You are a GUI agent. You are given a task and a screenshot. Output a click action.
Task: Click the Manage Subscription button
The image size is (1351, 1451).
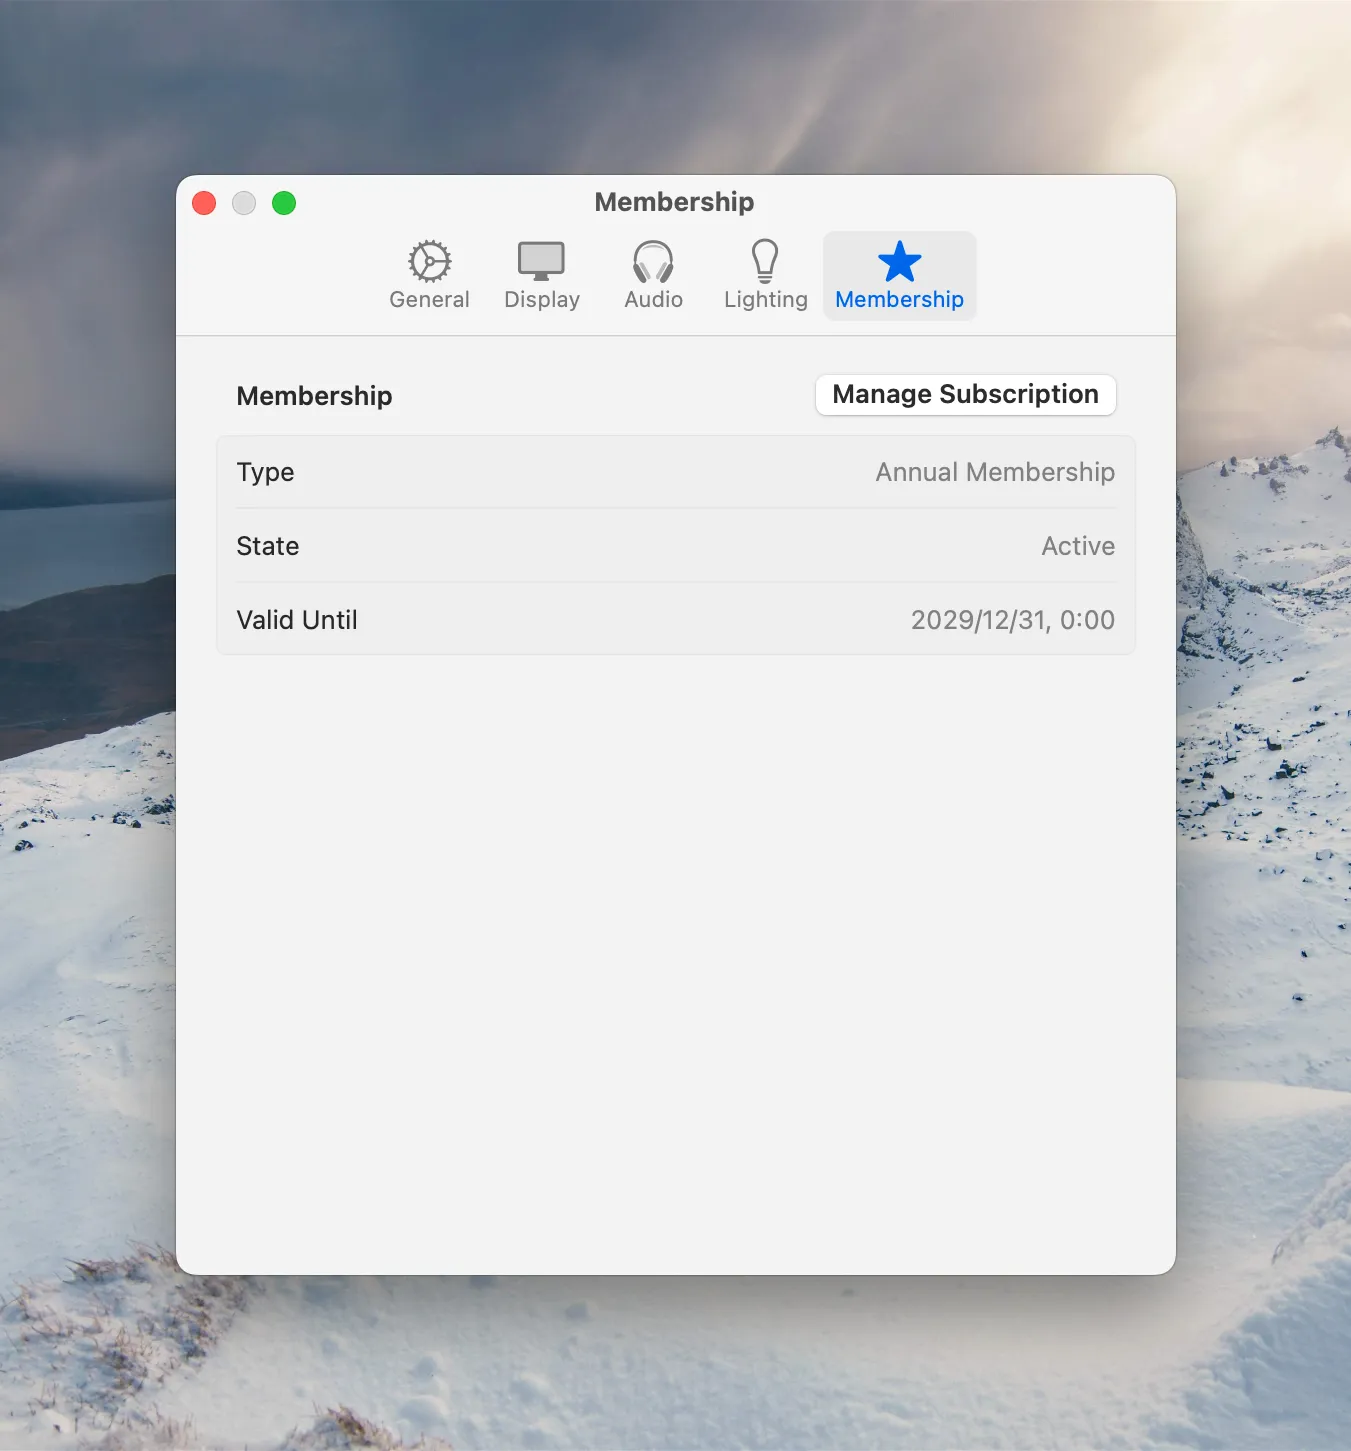coord(965,394)
